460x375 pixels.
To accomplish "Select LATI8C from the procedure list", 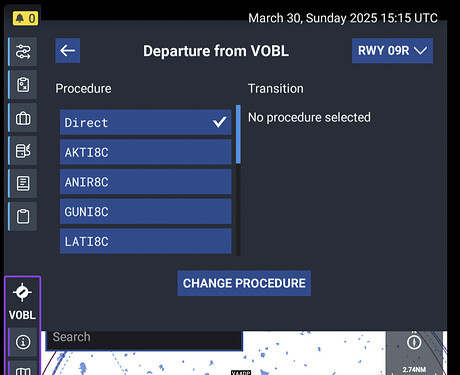I will [146, 241].
